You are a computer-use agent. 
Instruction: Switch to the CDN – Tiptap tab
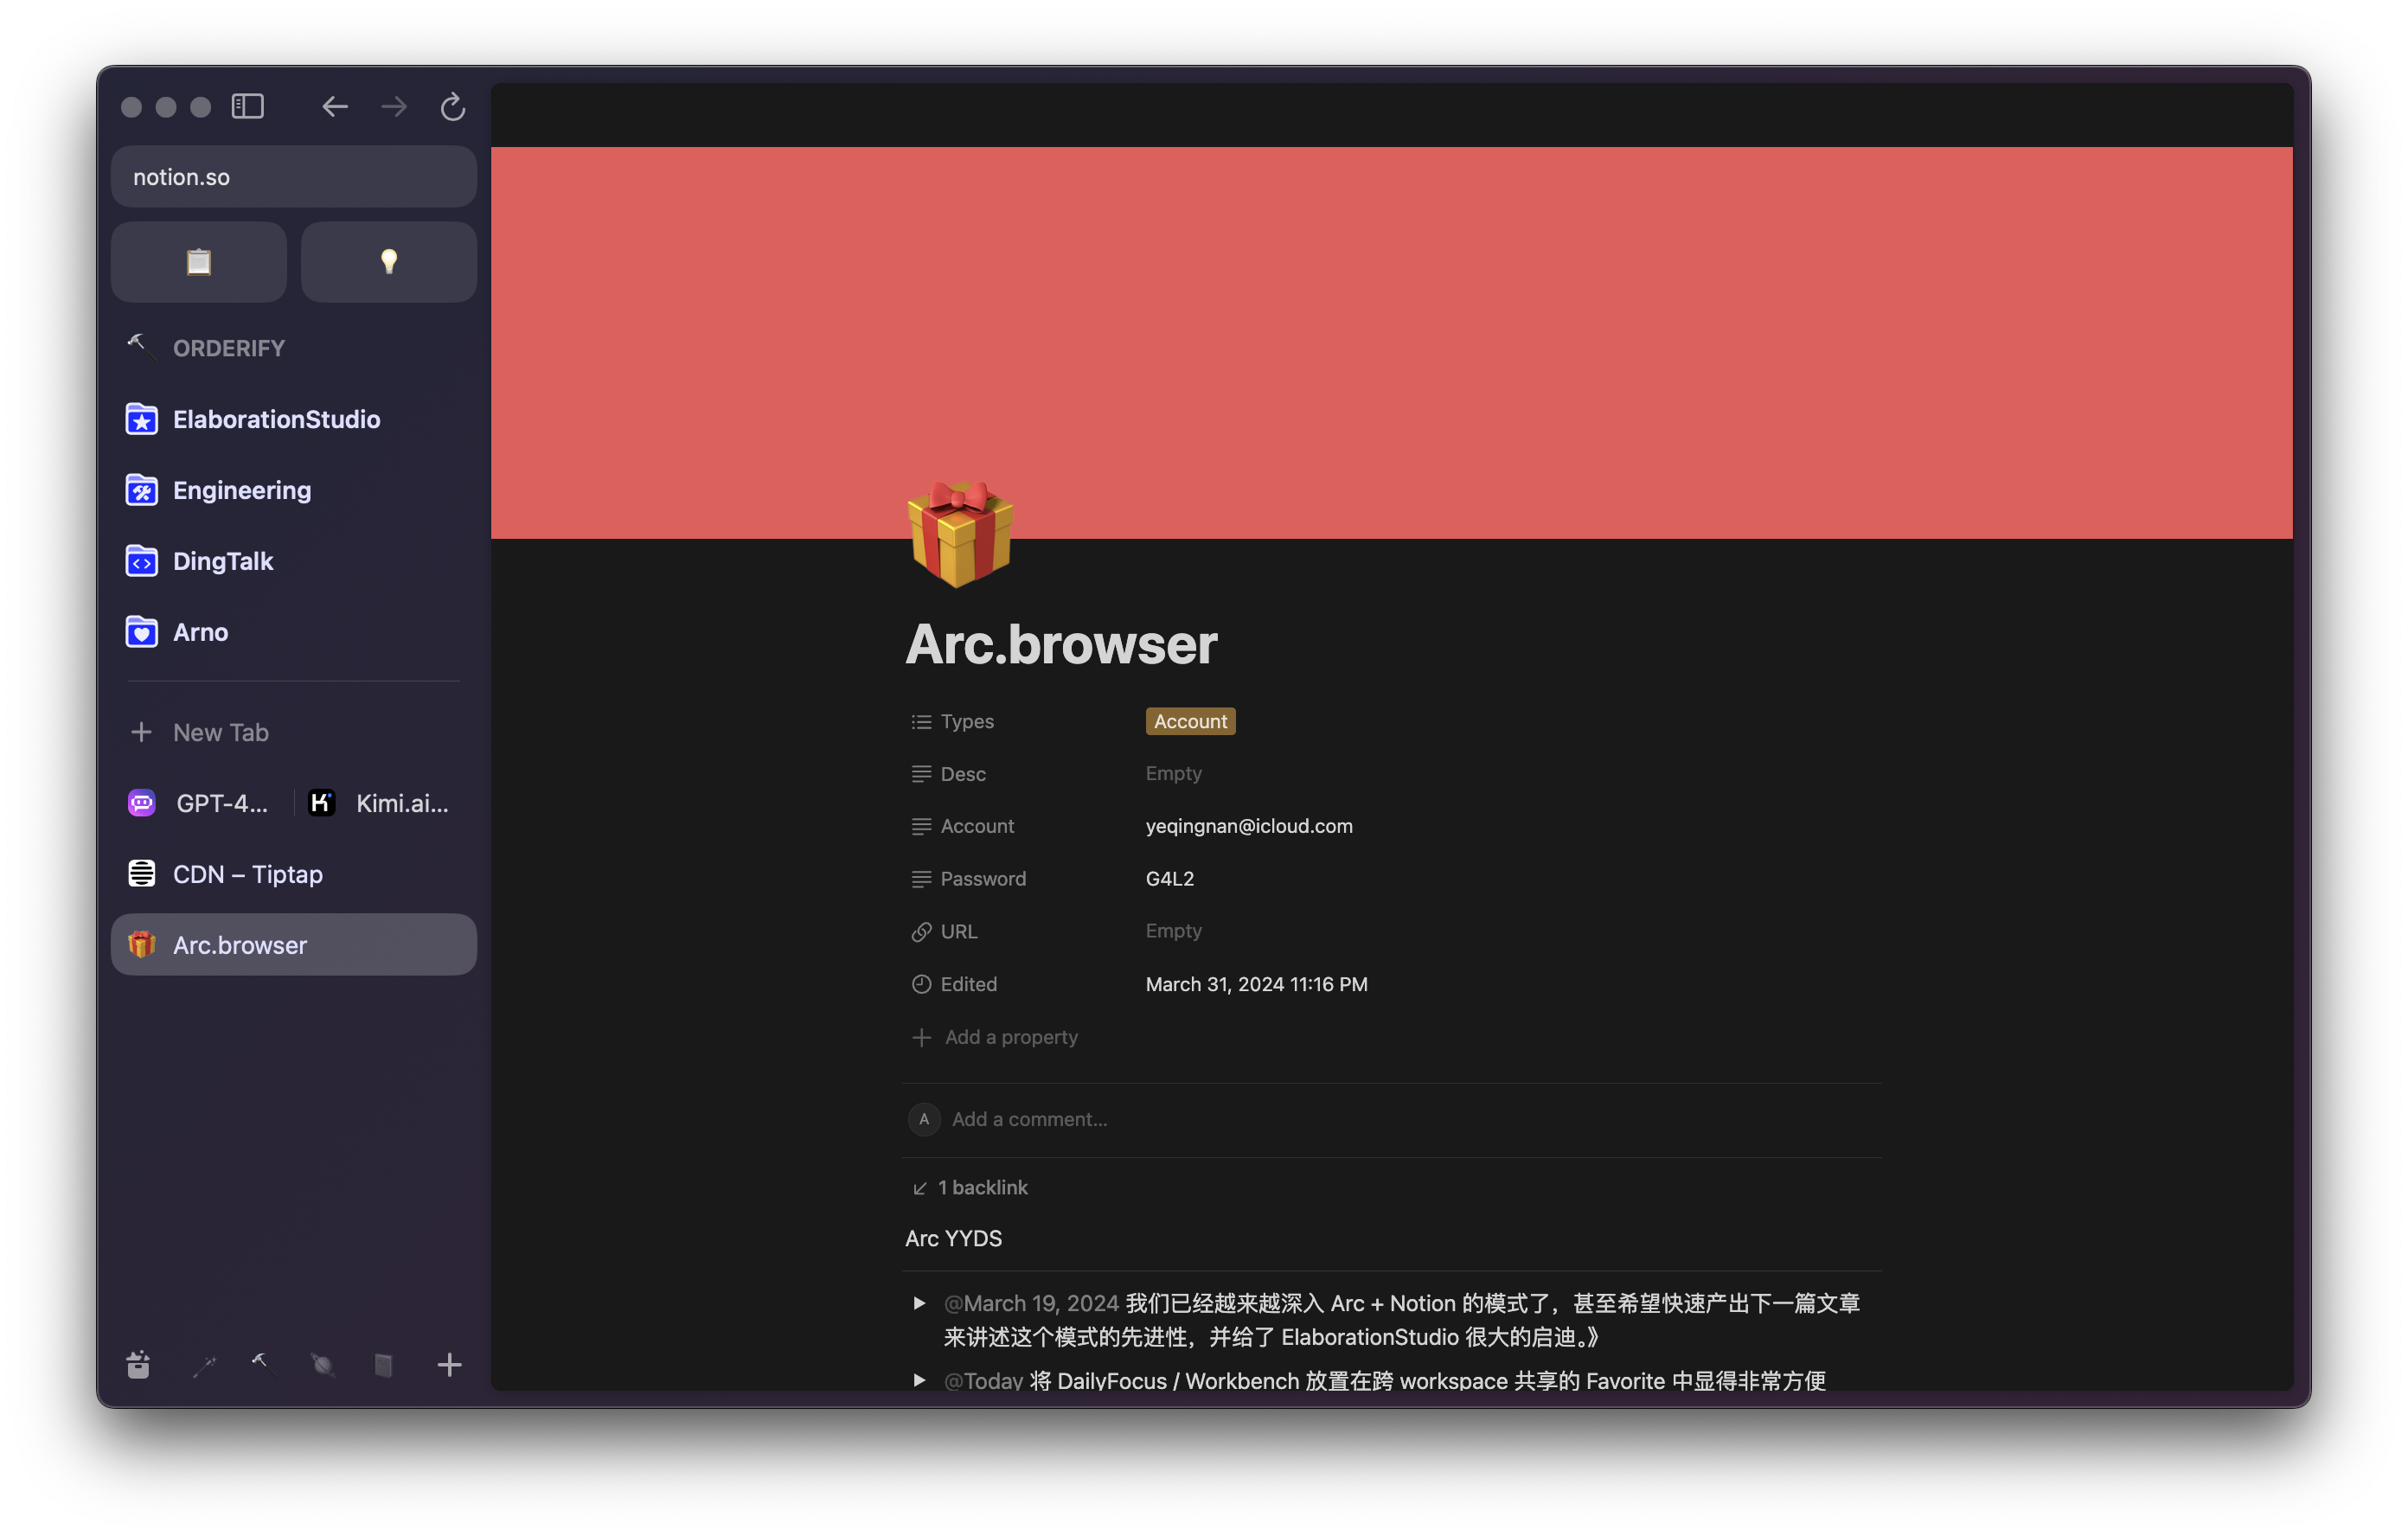tap(247, 874)
